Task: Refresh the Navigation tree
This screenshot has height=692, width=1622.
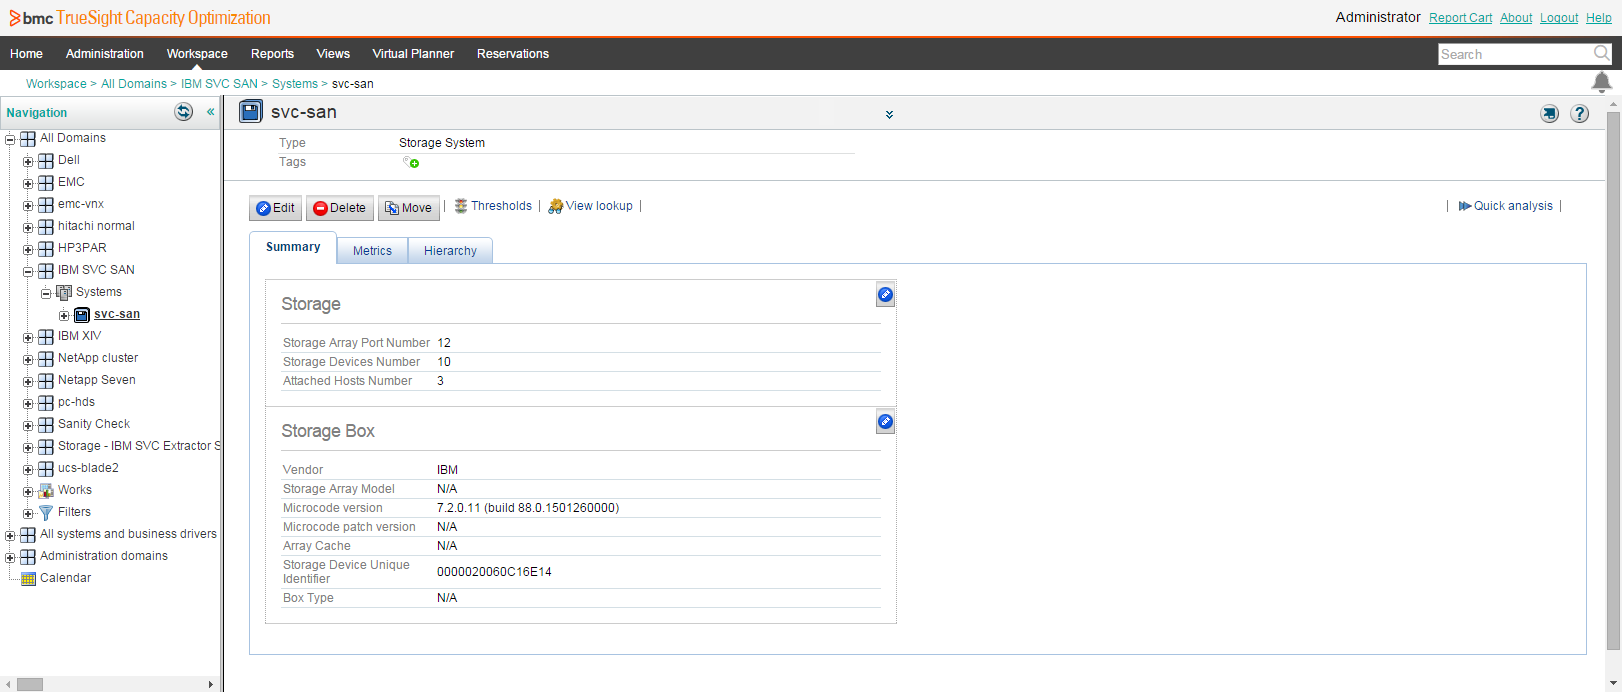Action: (184, 112)
